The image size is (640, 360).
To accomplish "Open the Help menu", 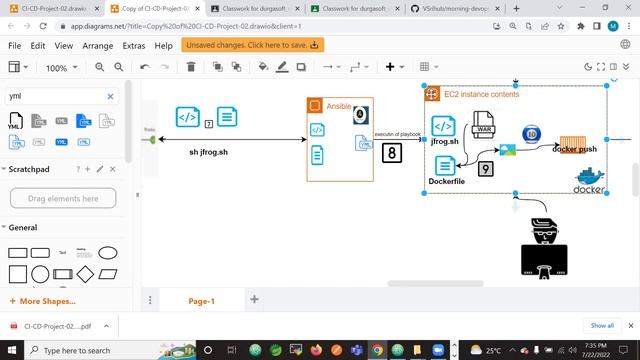I will (163, 46).
